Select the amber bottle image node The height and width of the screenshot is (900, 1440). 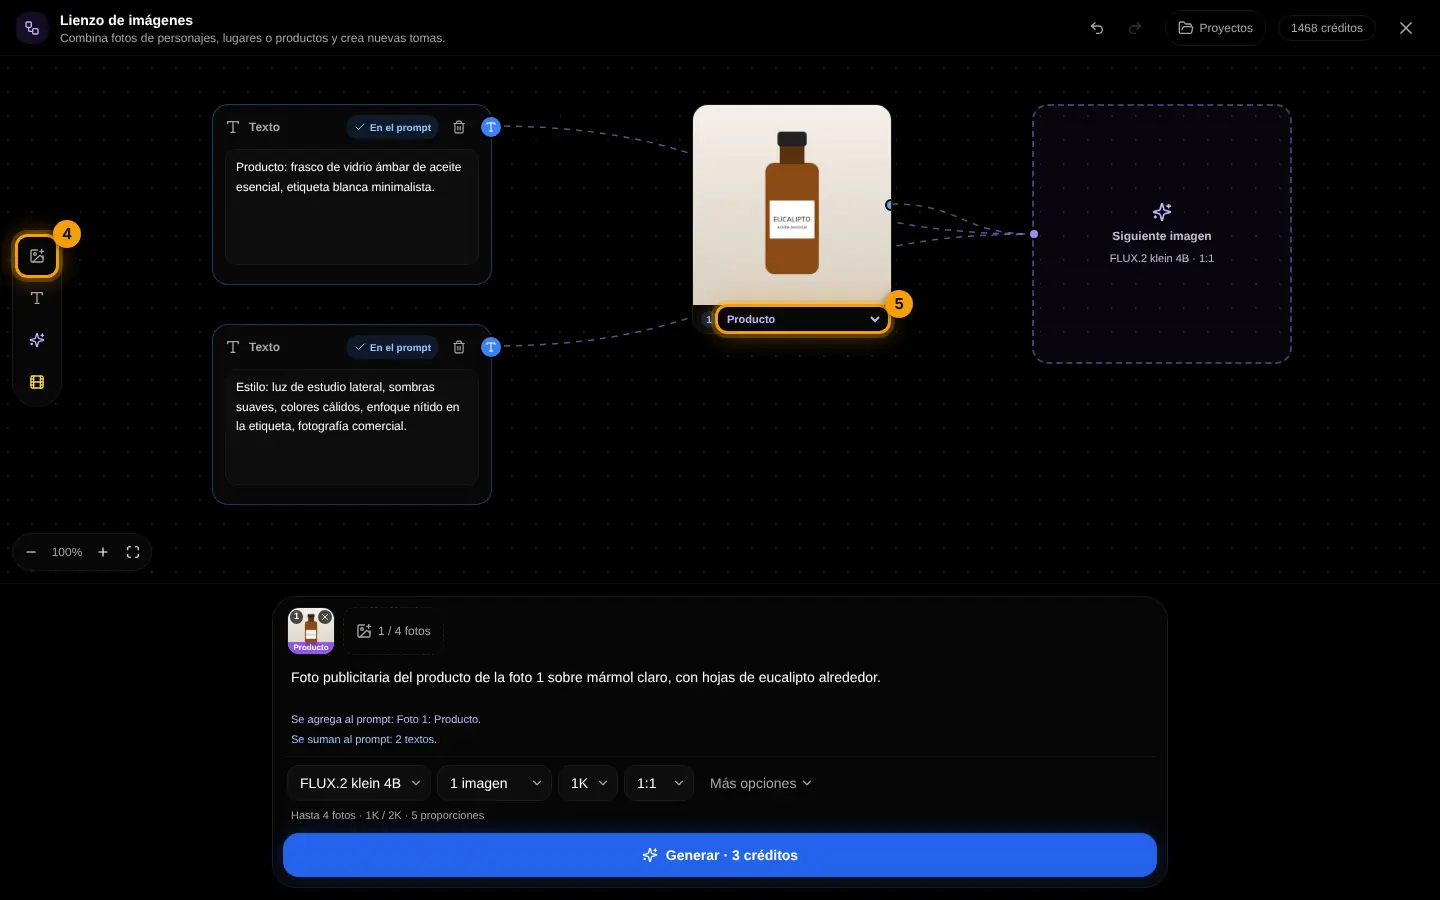coord(792,204)
